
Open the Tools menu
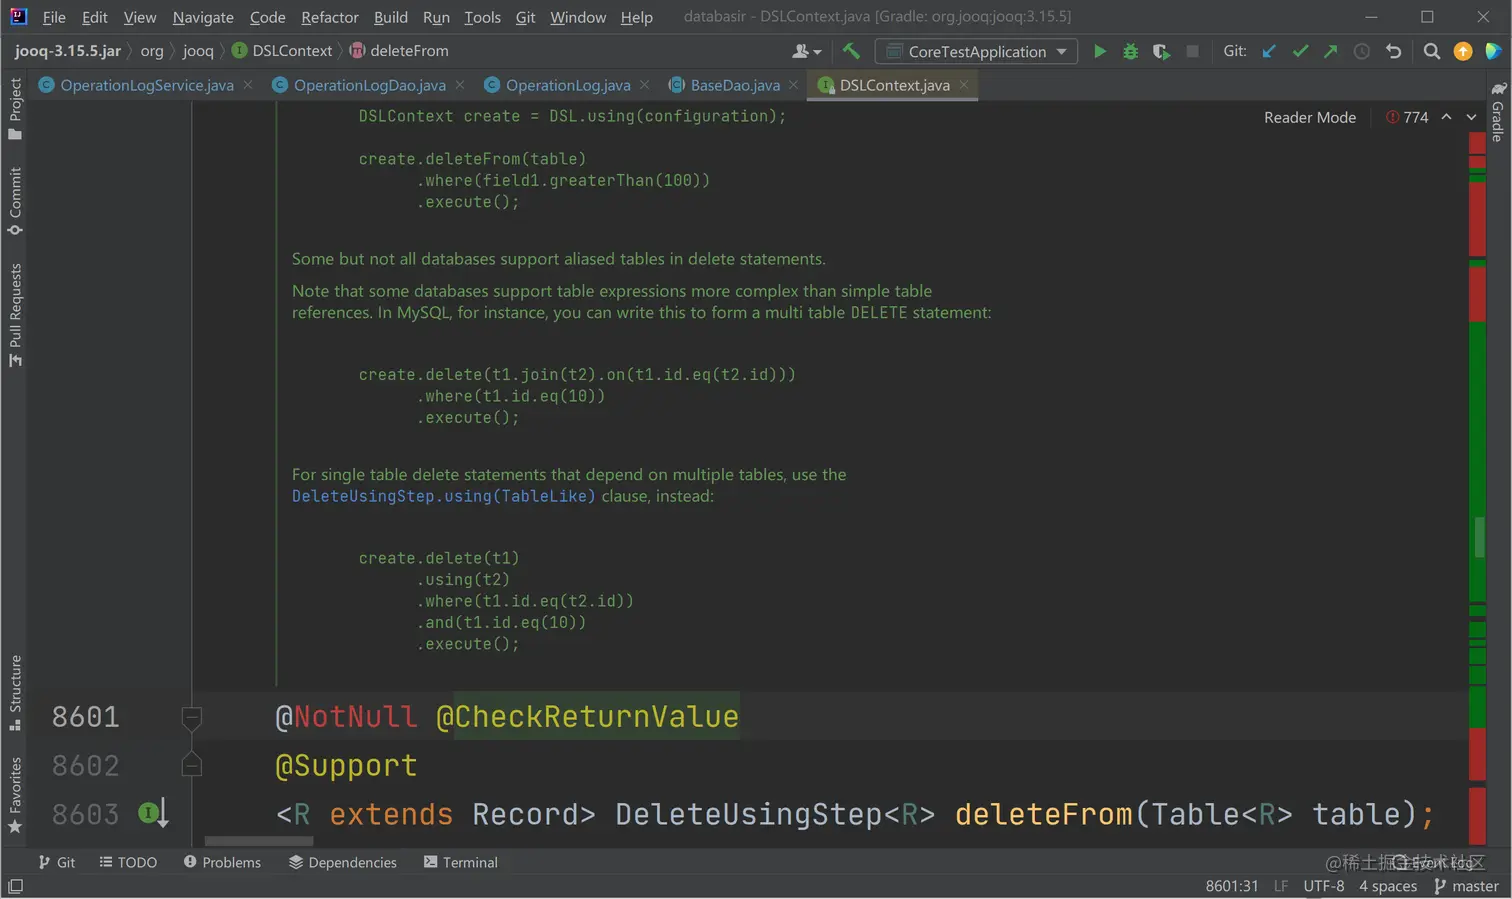482,17
